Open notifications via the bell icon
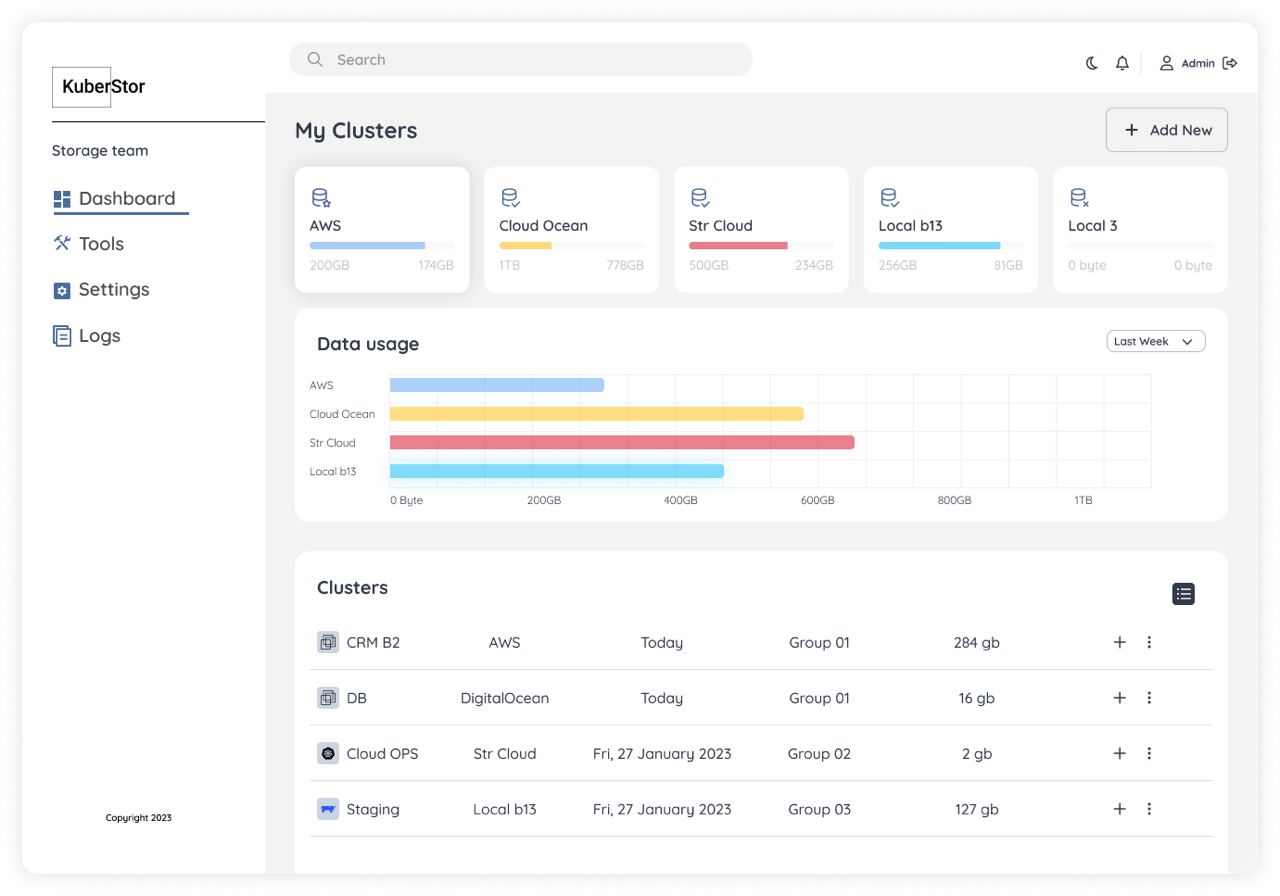 coord(1122,63)
